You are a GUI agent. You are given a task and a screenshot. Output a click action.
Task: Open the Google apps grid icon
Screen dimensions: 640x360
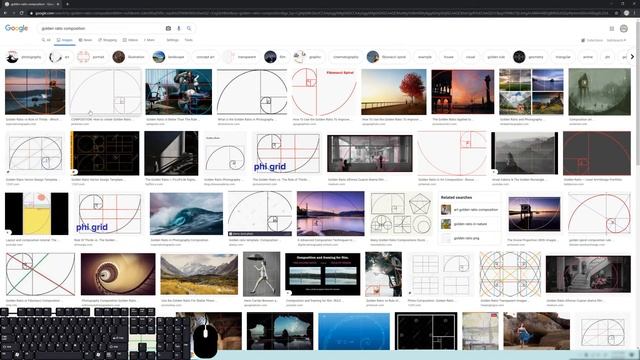(x=611, y=29)
